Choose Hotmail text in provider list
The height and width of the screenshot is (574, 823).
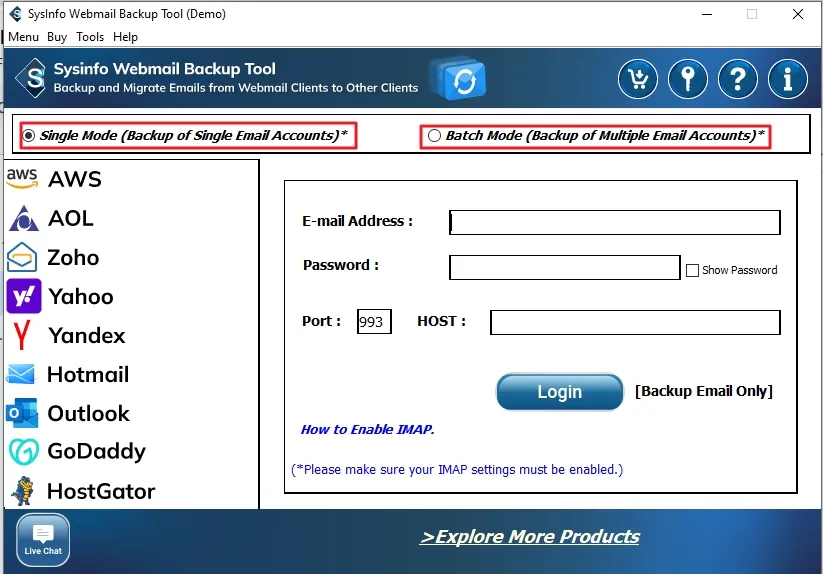(88, 375)
